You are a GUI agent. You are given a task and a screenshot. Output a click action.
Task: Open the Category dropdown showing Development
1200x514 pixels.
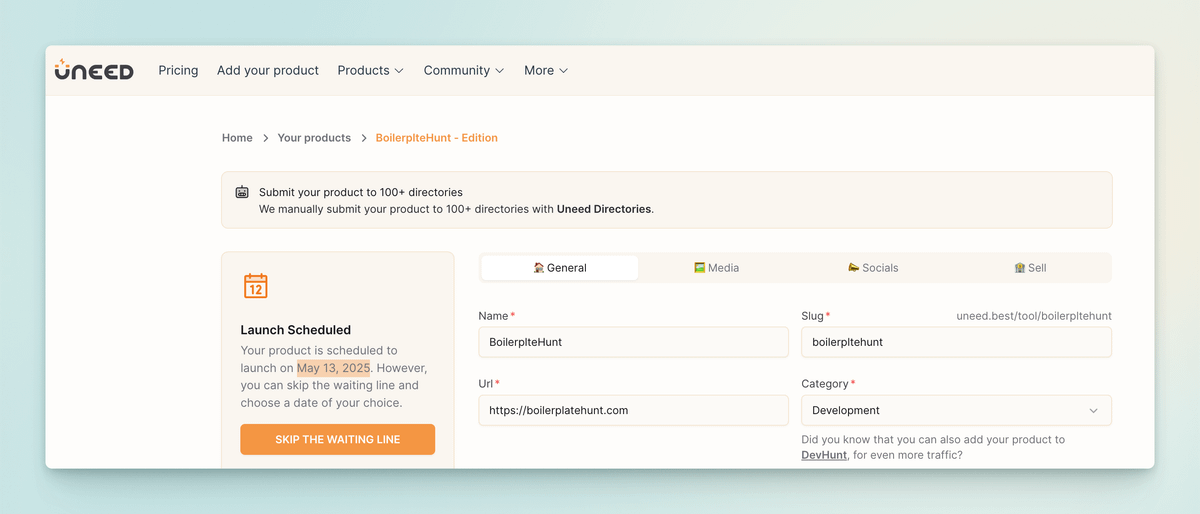956,410
